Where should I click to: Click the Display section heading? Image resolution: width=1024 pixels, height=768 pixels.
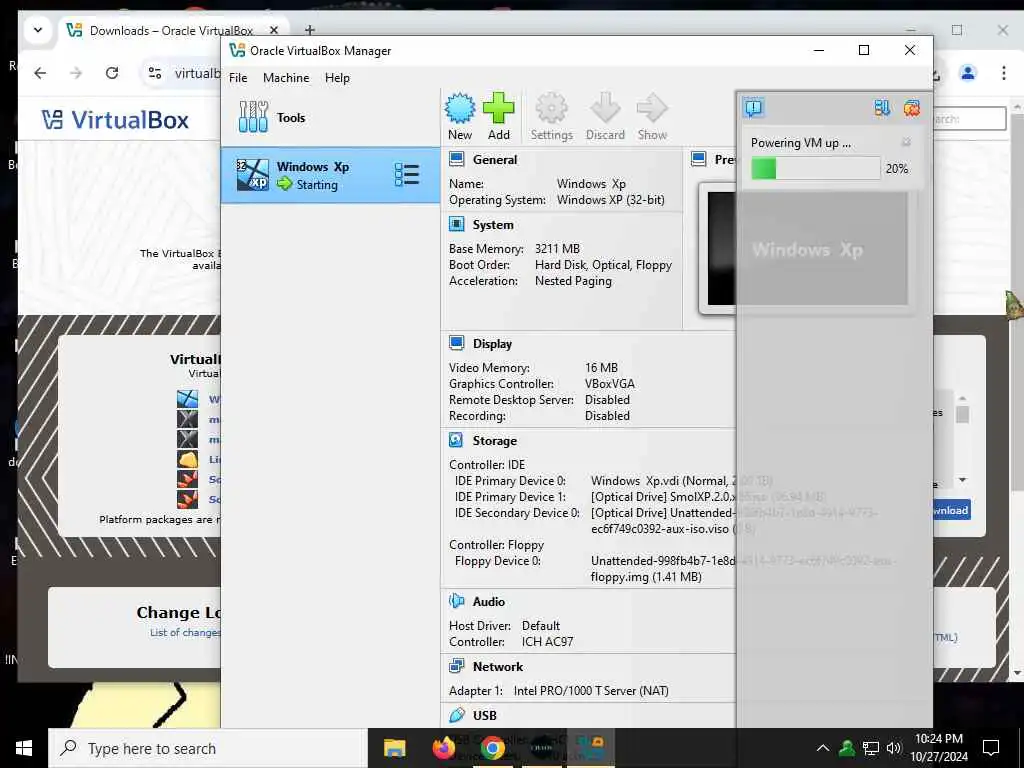492,344
